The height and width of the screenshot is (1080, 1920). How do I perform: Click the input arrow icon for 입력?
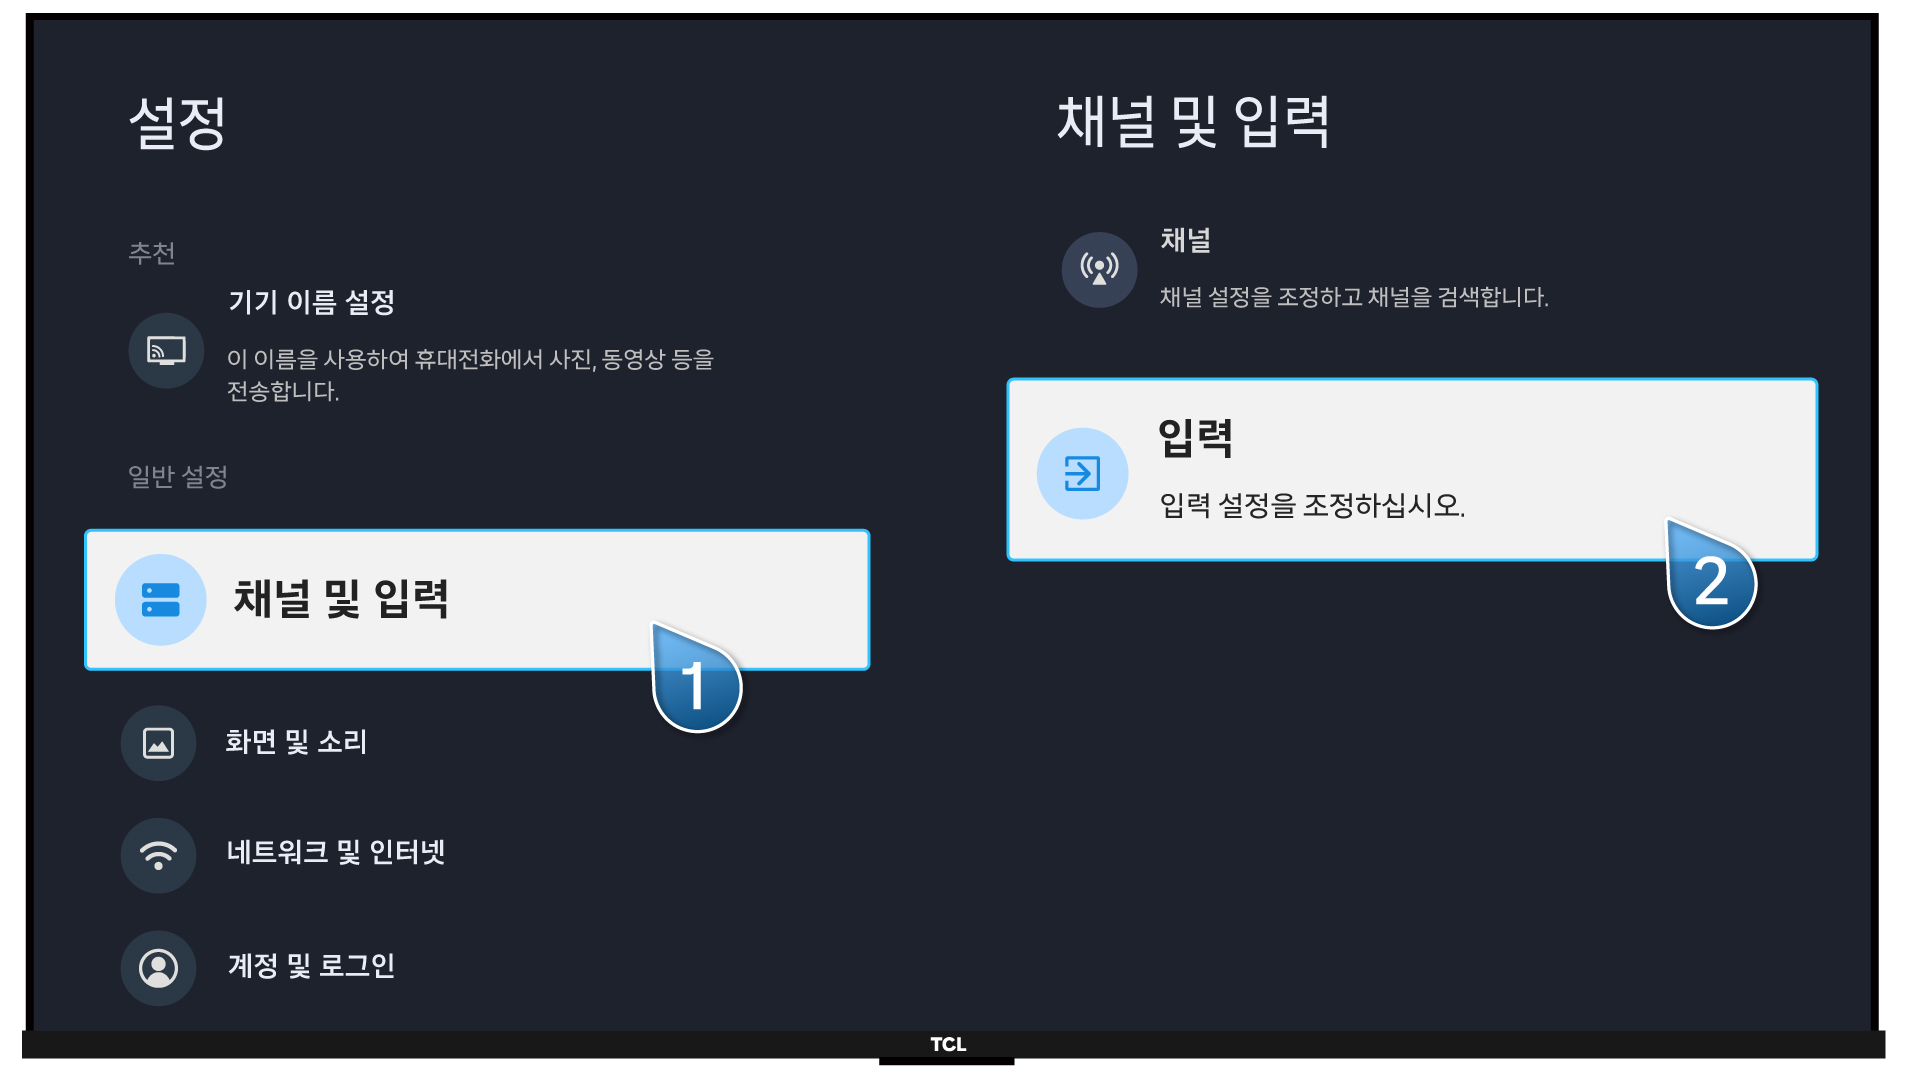pos(1082,473)
